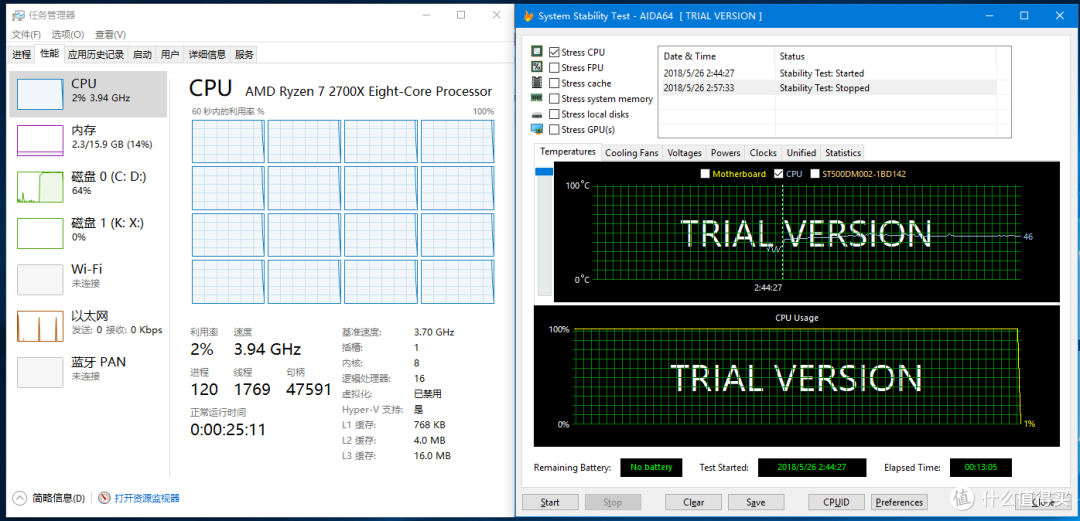Screen dimensions: 1080x521
Task: Click the blue temperature graph page slider
Action: click(x=544, y=172)
